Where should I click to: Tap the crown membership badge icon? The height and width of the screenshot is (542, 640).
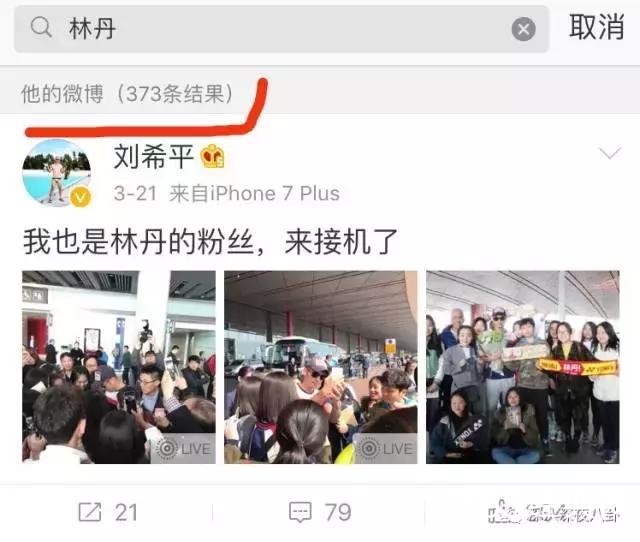click(212, 156)
